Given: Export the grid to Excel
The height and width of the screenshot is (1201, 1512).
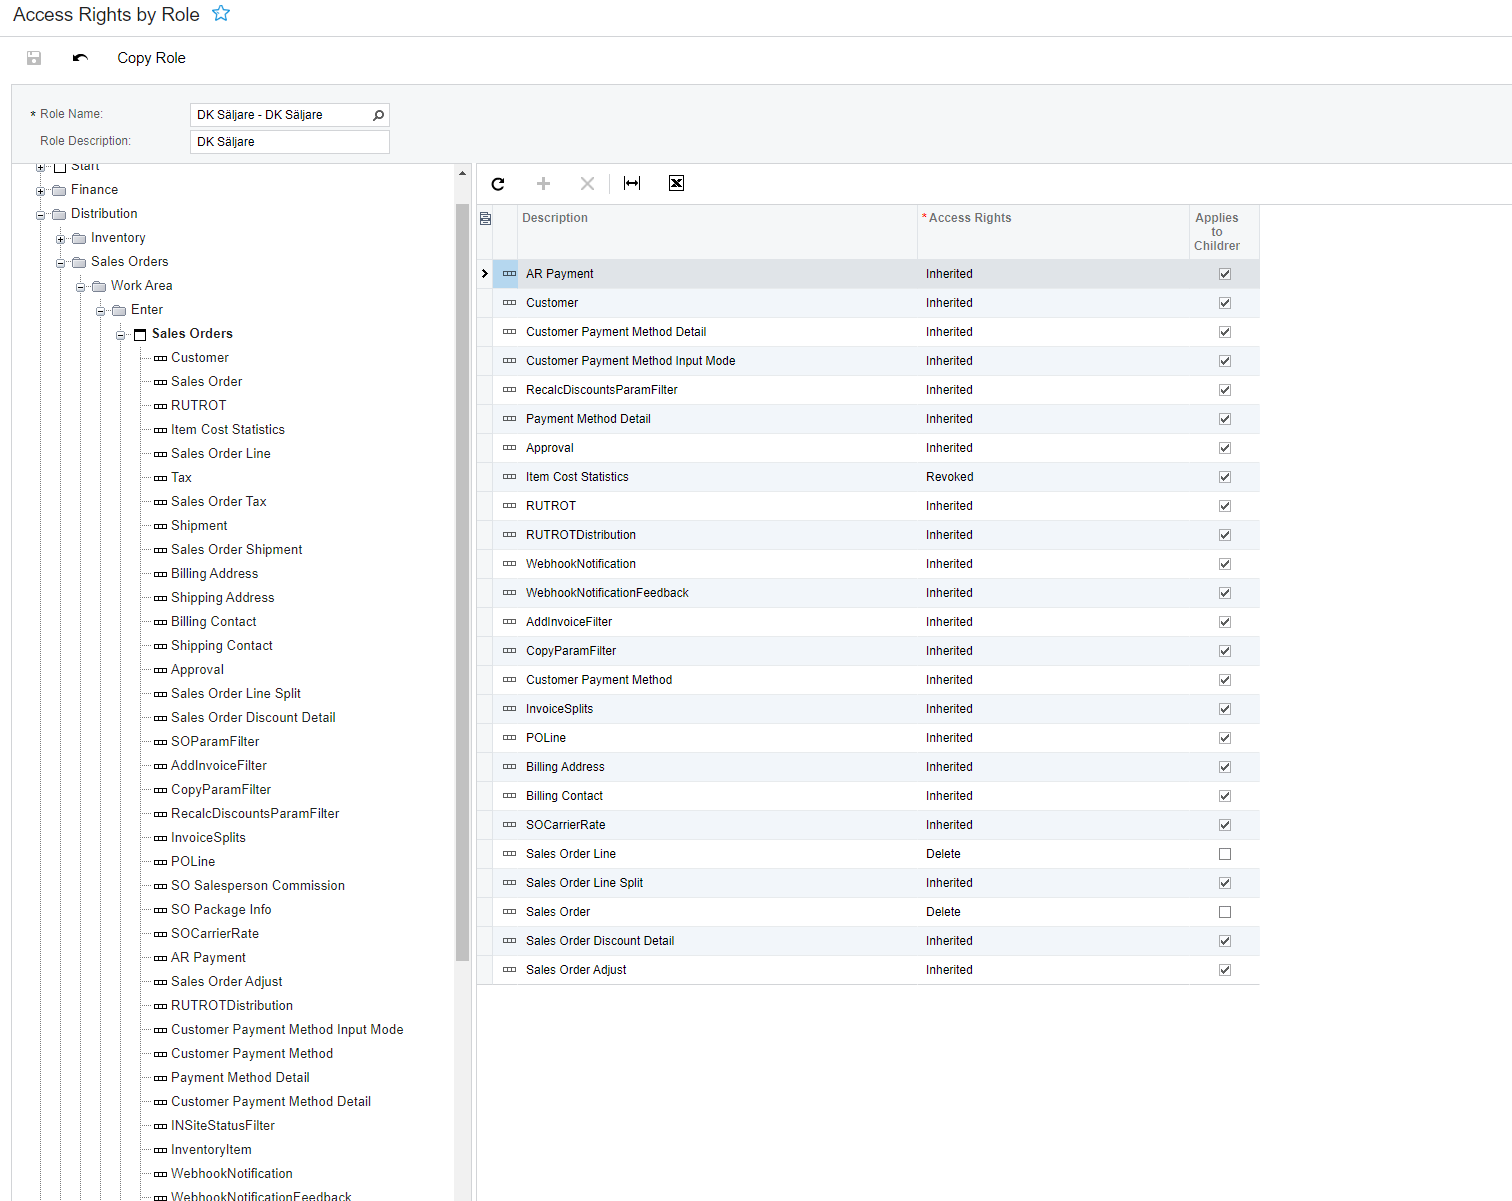Looking at the screenshot, I should click(676, 183).
